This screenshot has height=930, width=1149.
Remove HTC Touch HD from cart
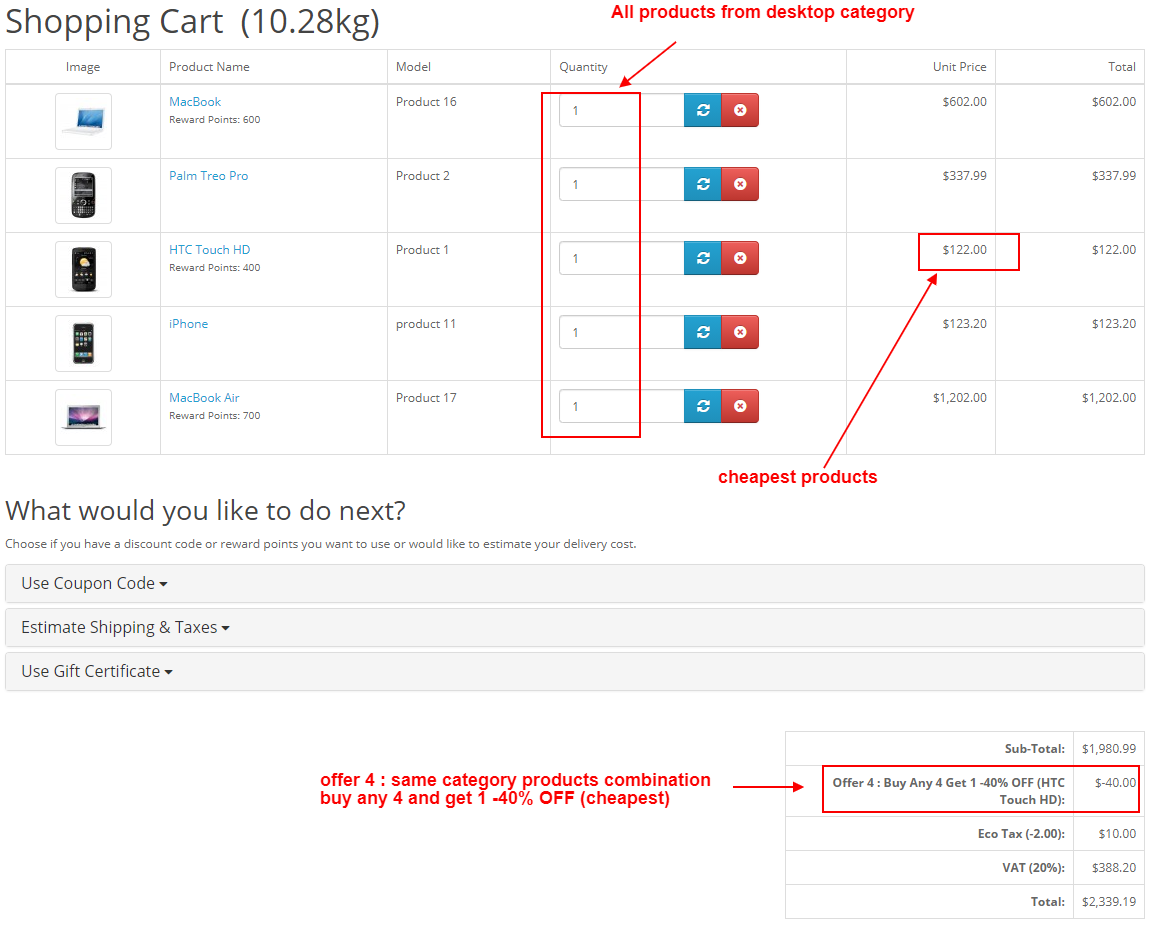[740, 258]
